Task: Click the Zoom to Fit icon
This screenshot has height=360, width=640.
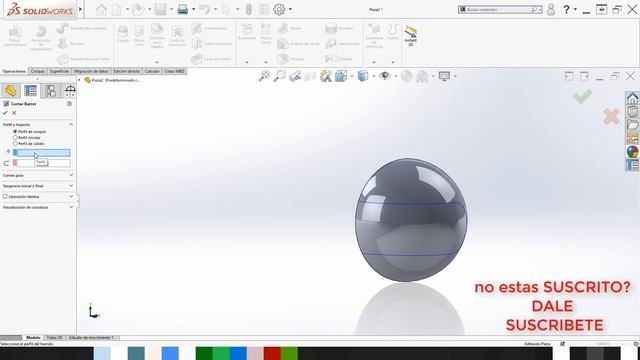Action: coord(264,76)
